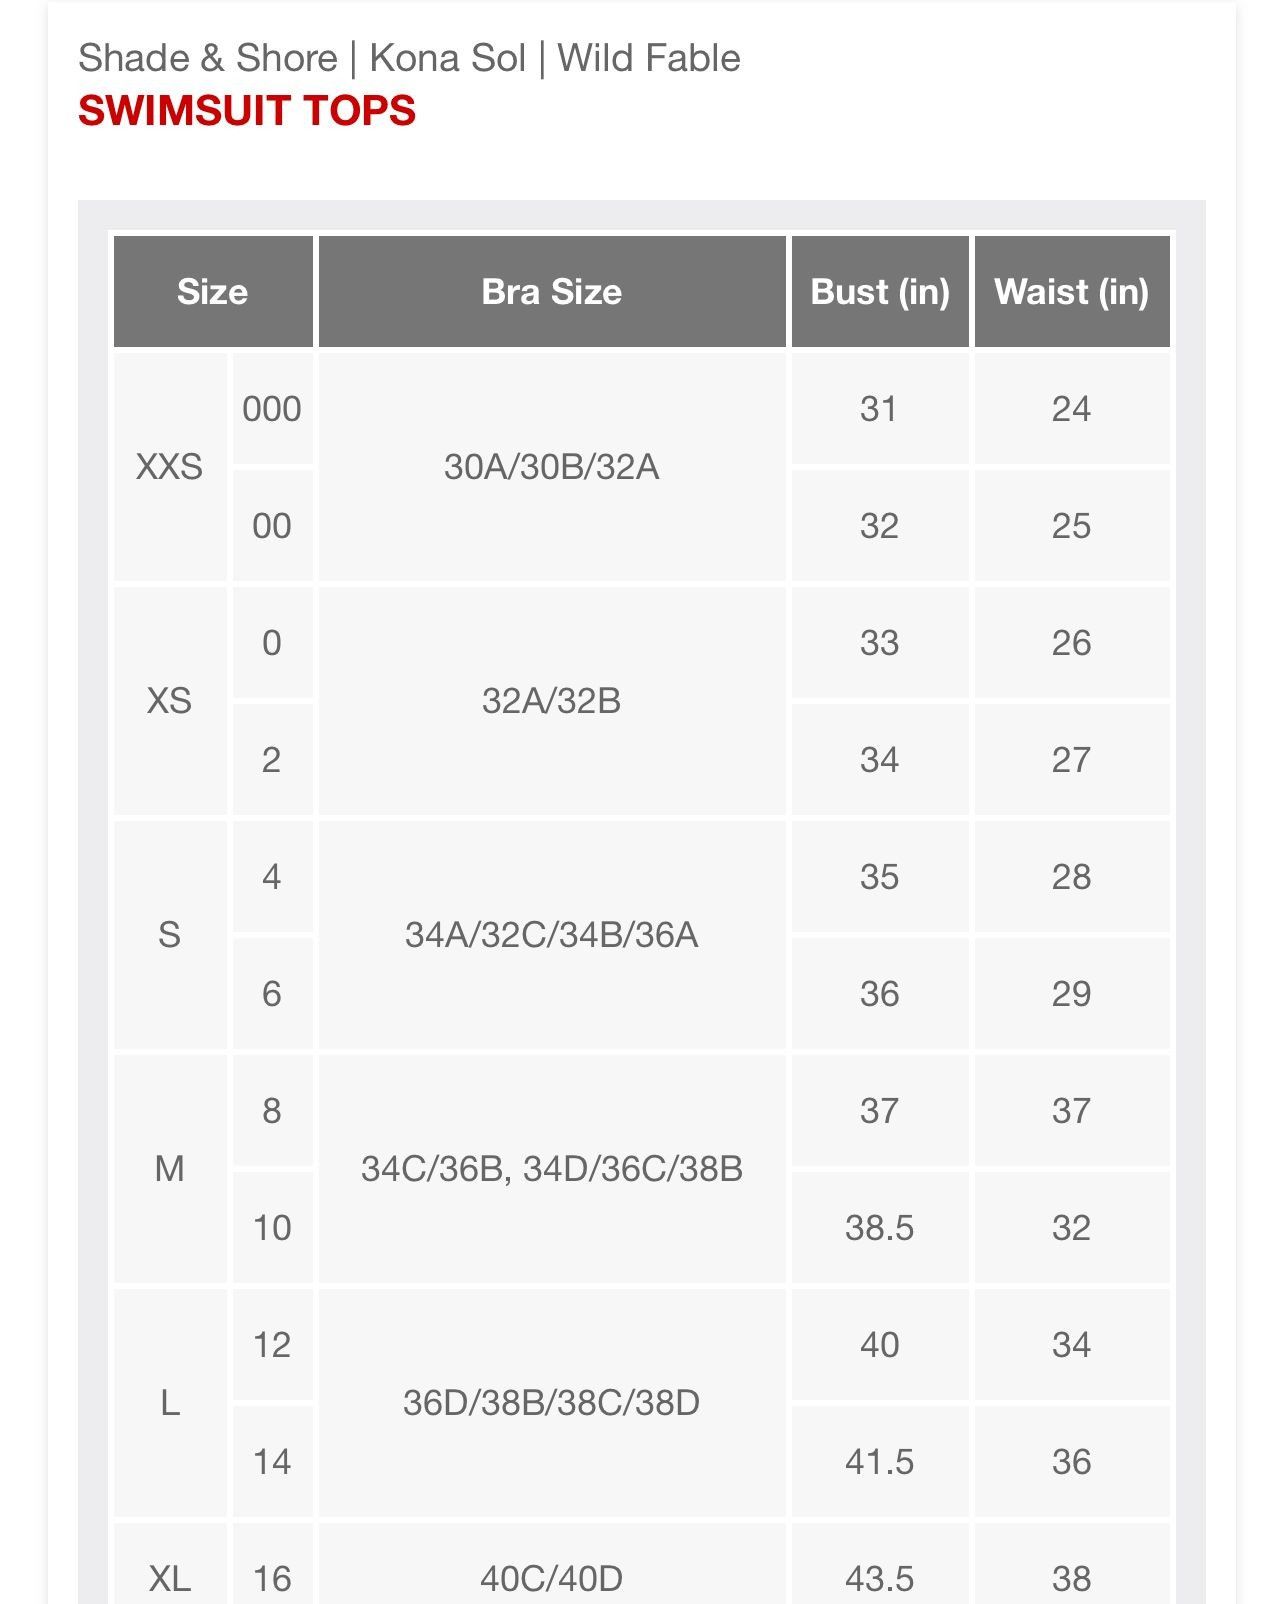Click the 32A/32B bra size cell
Screen dimensions: 1284x1604
coord(552,701)
